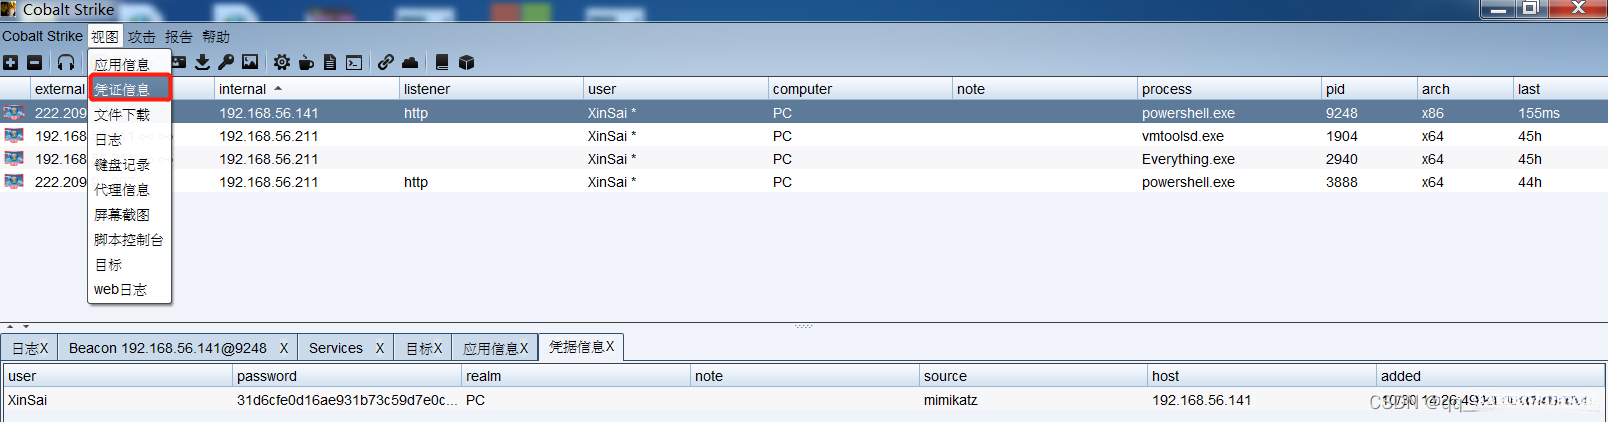The width and height of the screenshot is (1608, 422).
Task: Open the 报告 menu
Action: [x=179, y=36]
